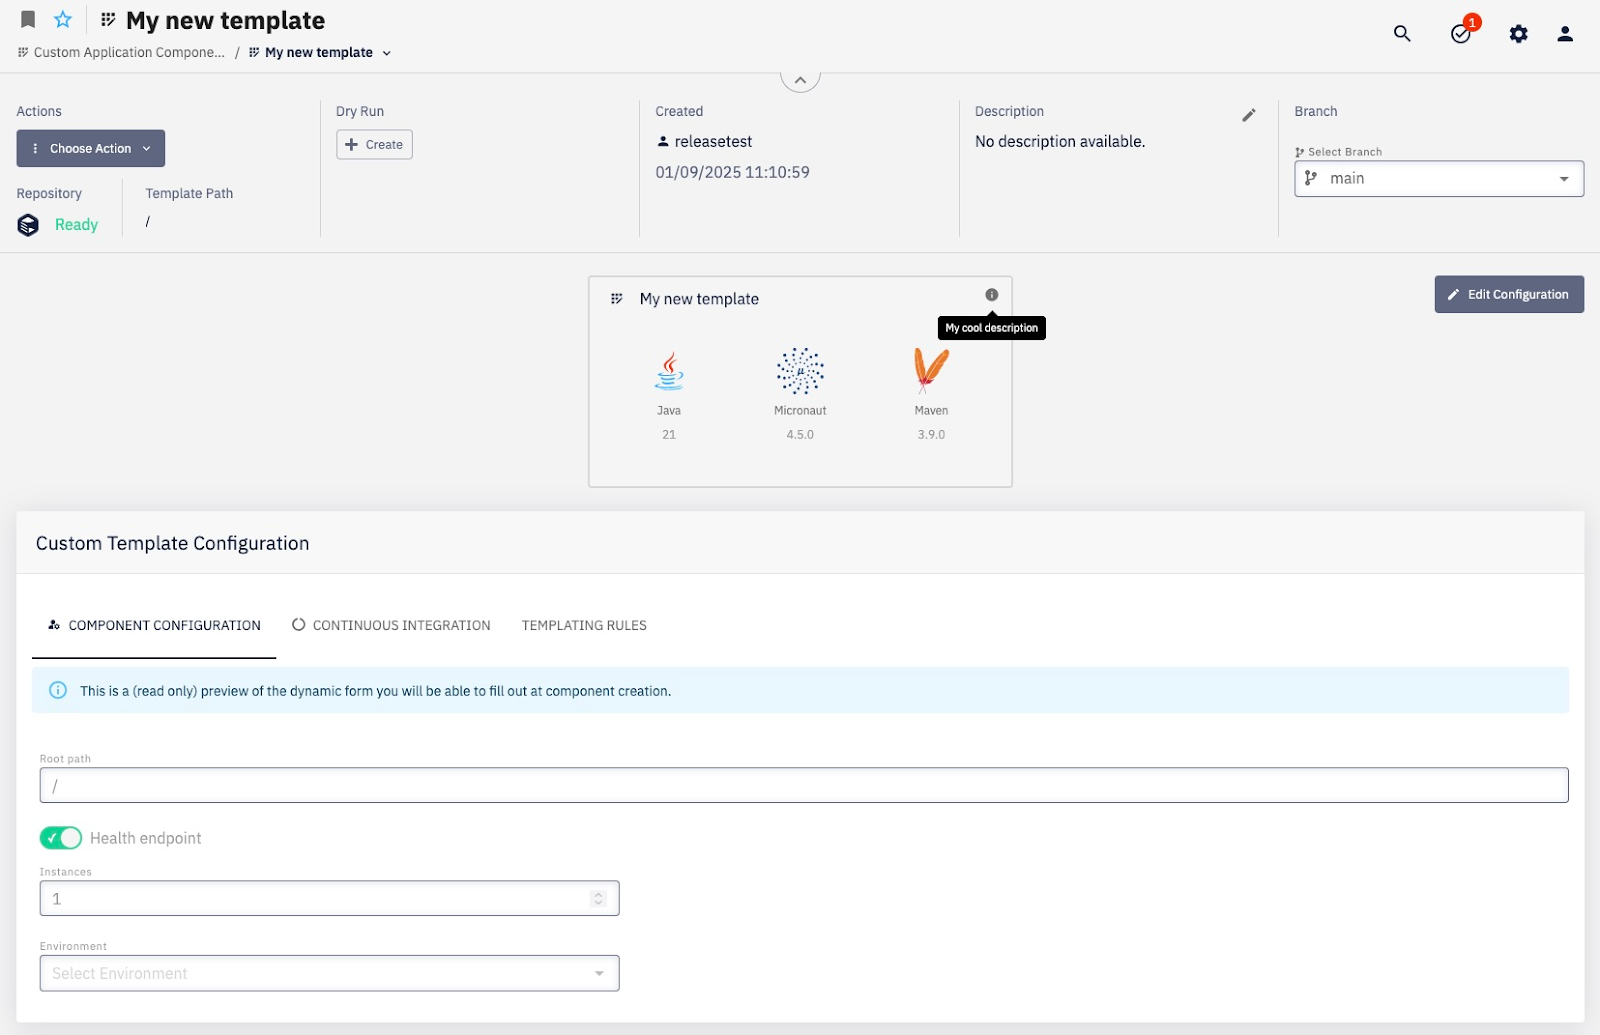The height and width of the screenshot is (1035, 1600).
Task: Click the Micronaut logo icon
Action: [x=800, y=371]
